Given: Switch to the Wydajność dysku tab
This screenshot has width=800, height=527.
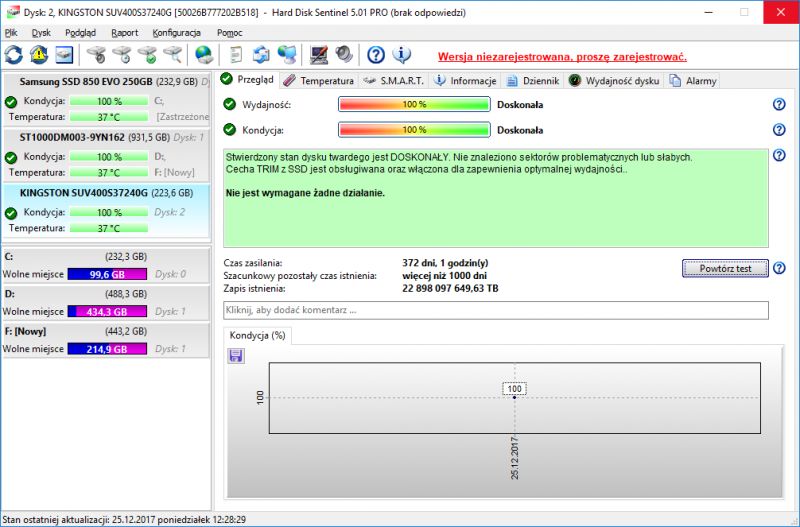Looking at the screenshot, I should tap(614, 81).
